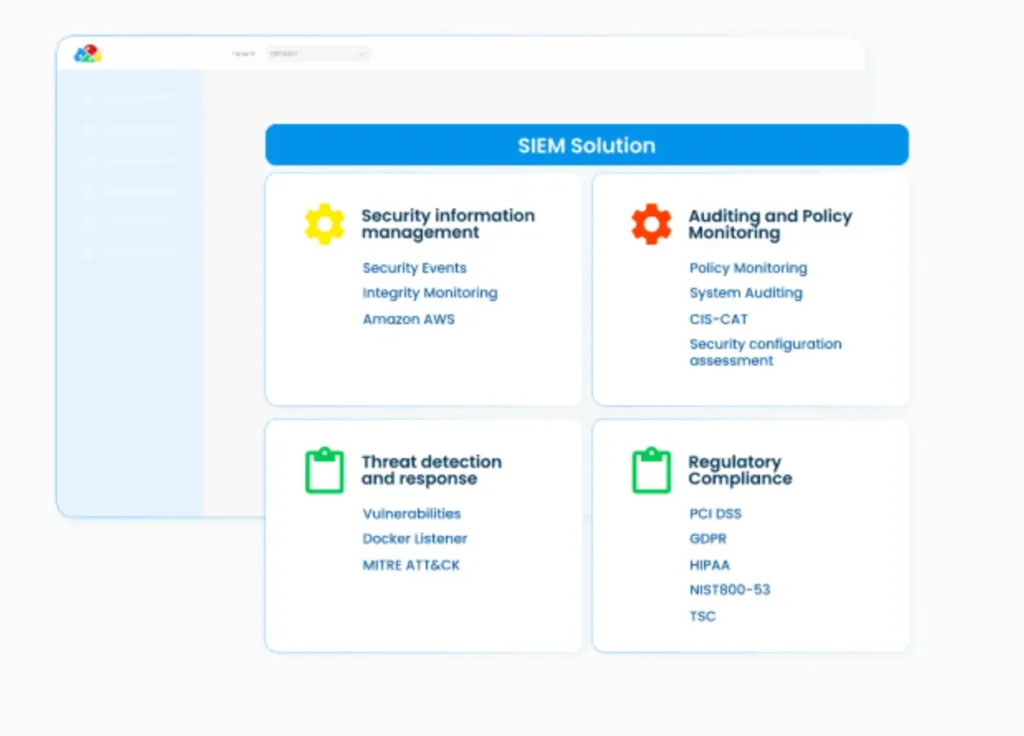Select NIST800-53 compliance link
The image size is (1024, 736).
click(729, 590)
